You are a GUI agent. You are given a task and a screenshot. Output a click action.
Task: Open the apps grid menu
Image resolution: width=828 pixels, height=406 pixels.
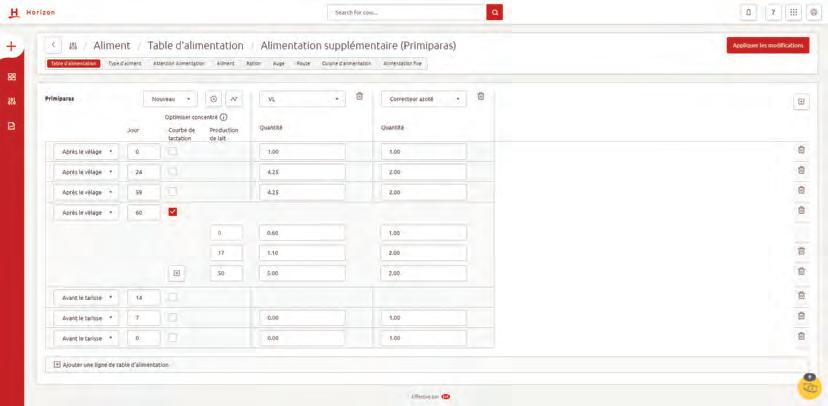[793, 12]
